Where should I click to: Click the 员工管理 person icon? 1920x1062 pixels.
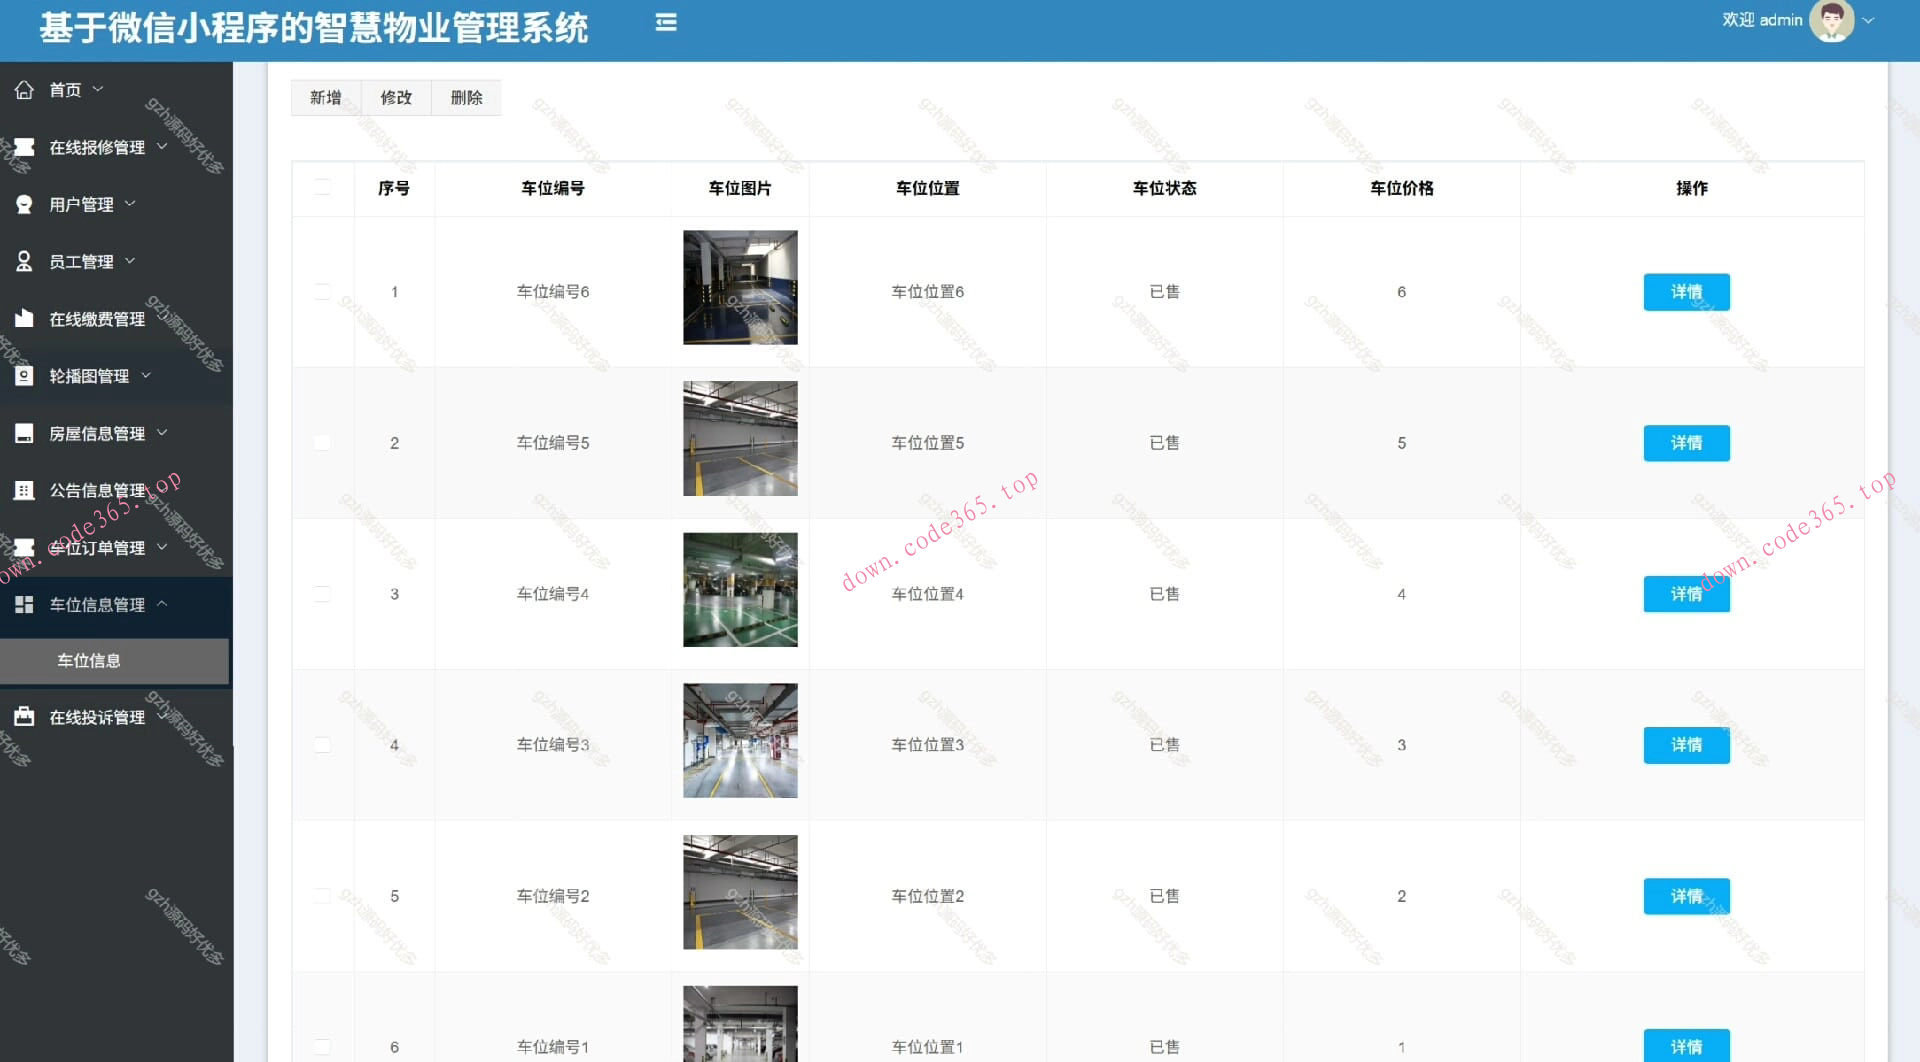[24, 261]
